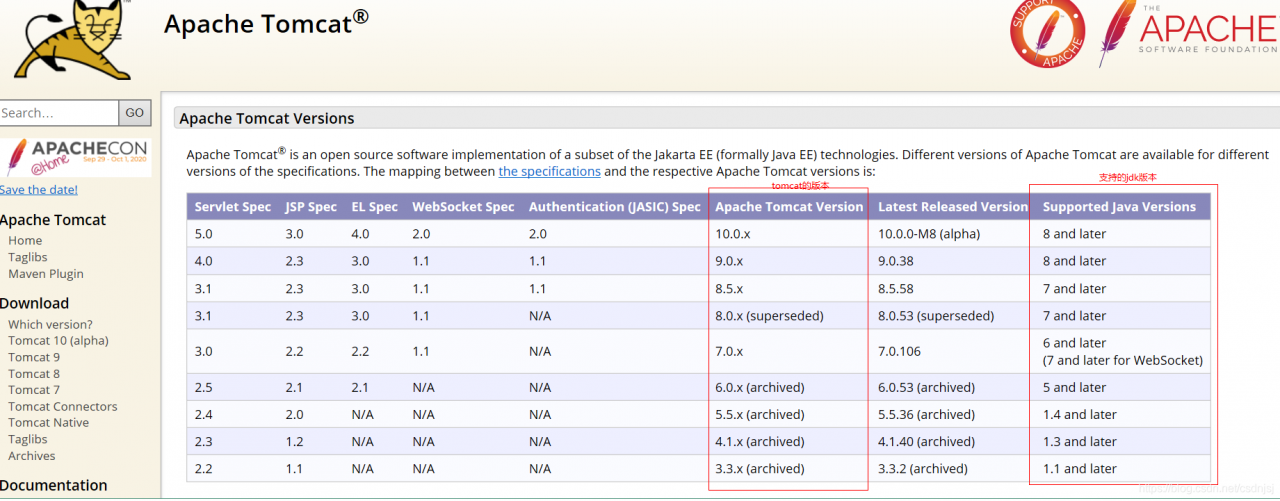Click the JSP Spec column header

point(311,207)
